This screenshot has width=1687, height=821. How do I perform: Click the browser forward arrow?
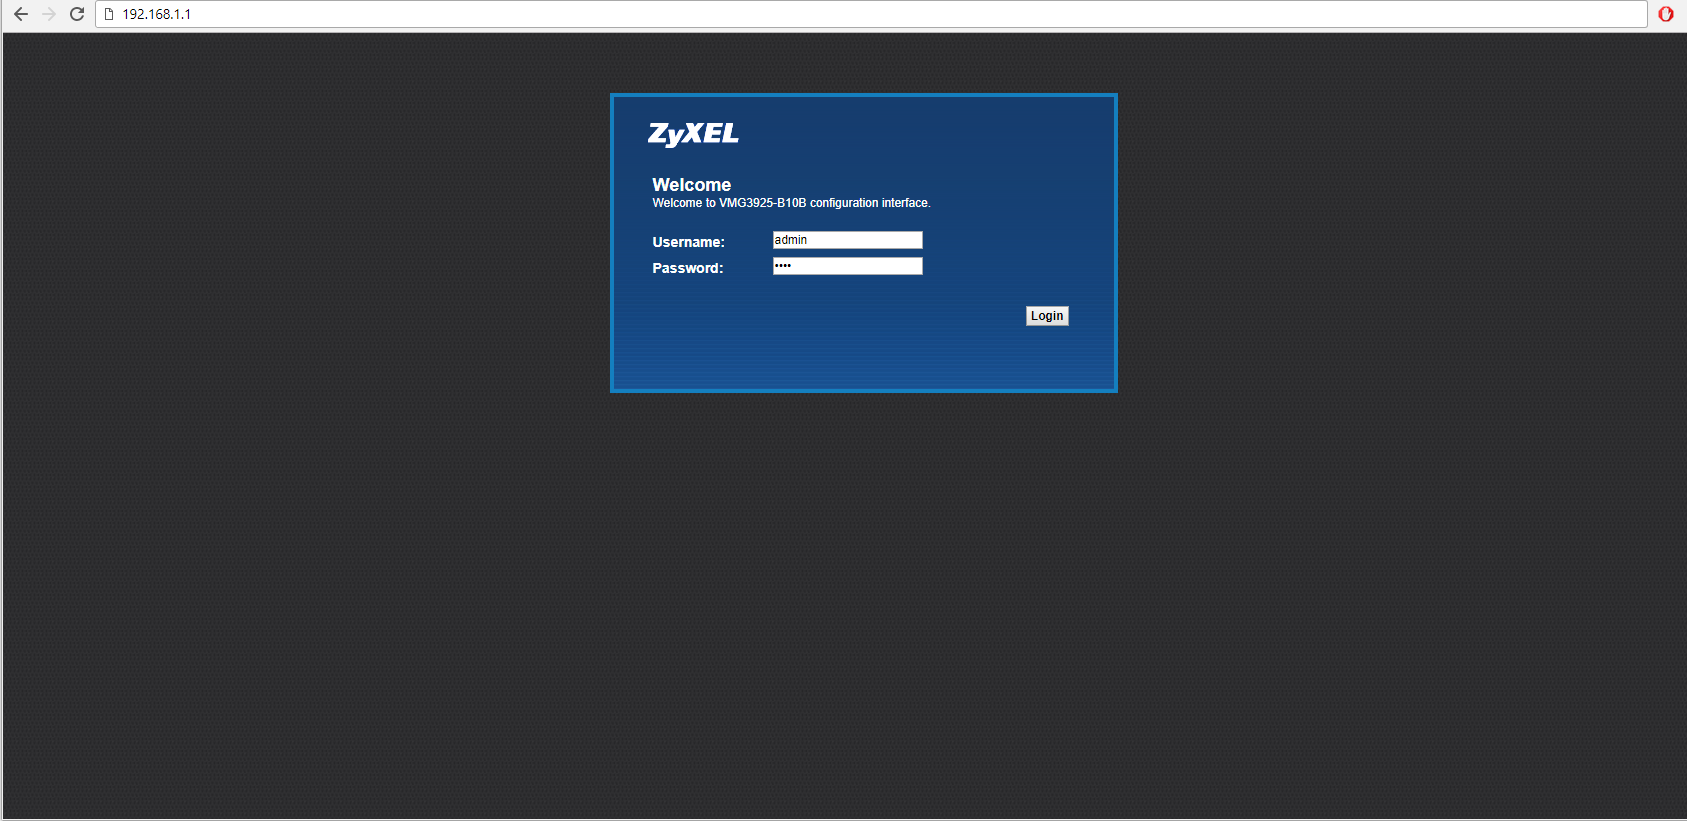pos(49,14)
